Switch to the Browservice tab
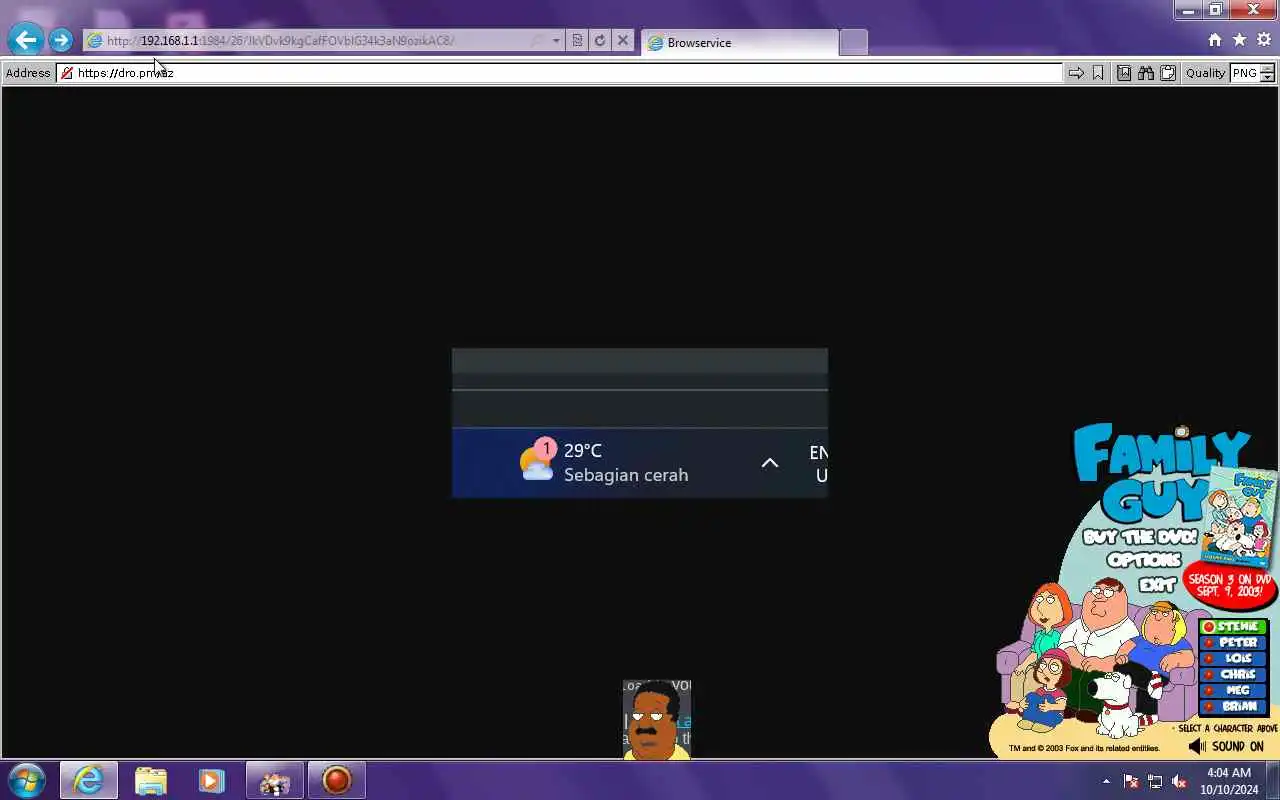 (x=740, y=43)
